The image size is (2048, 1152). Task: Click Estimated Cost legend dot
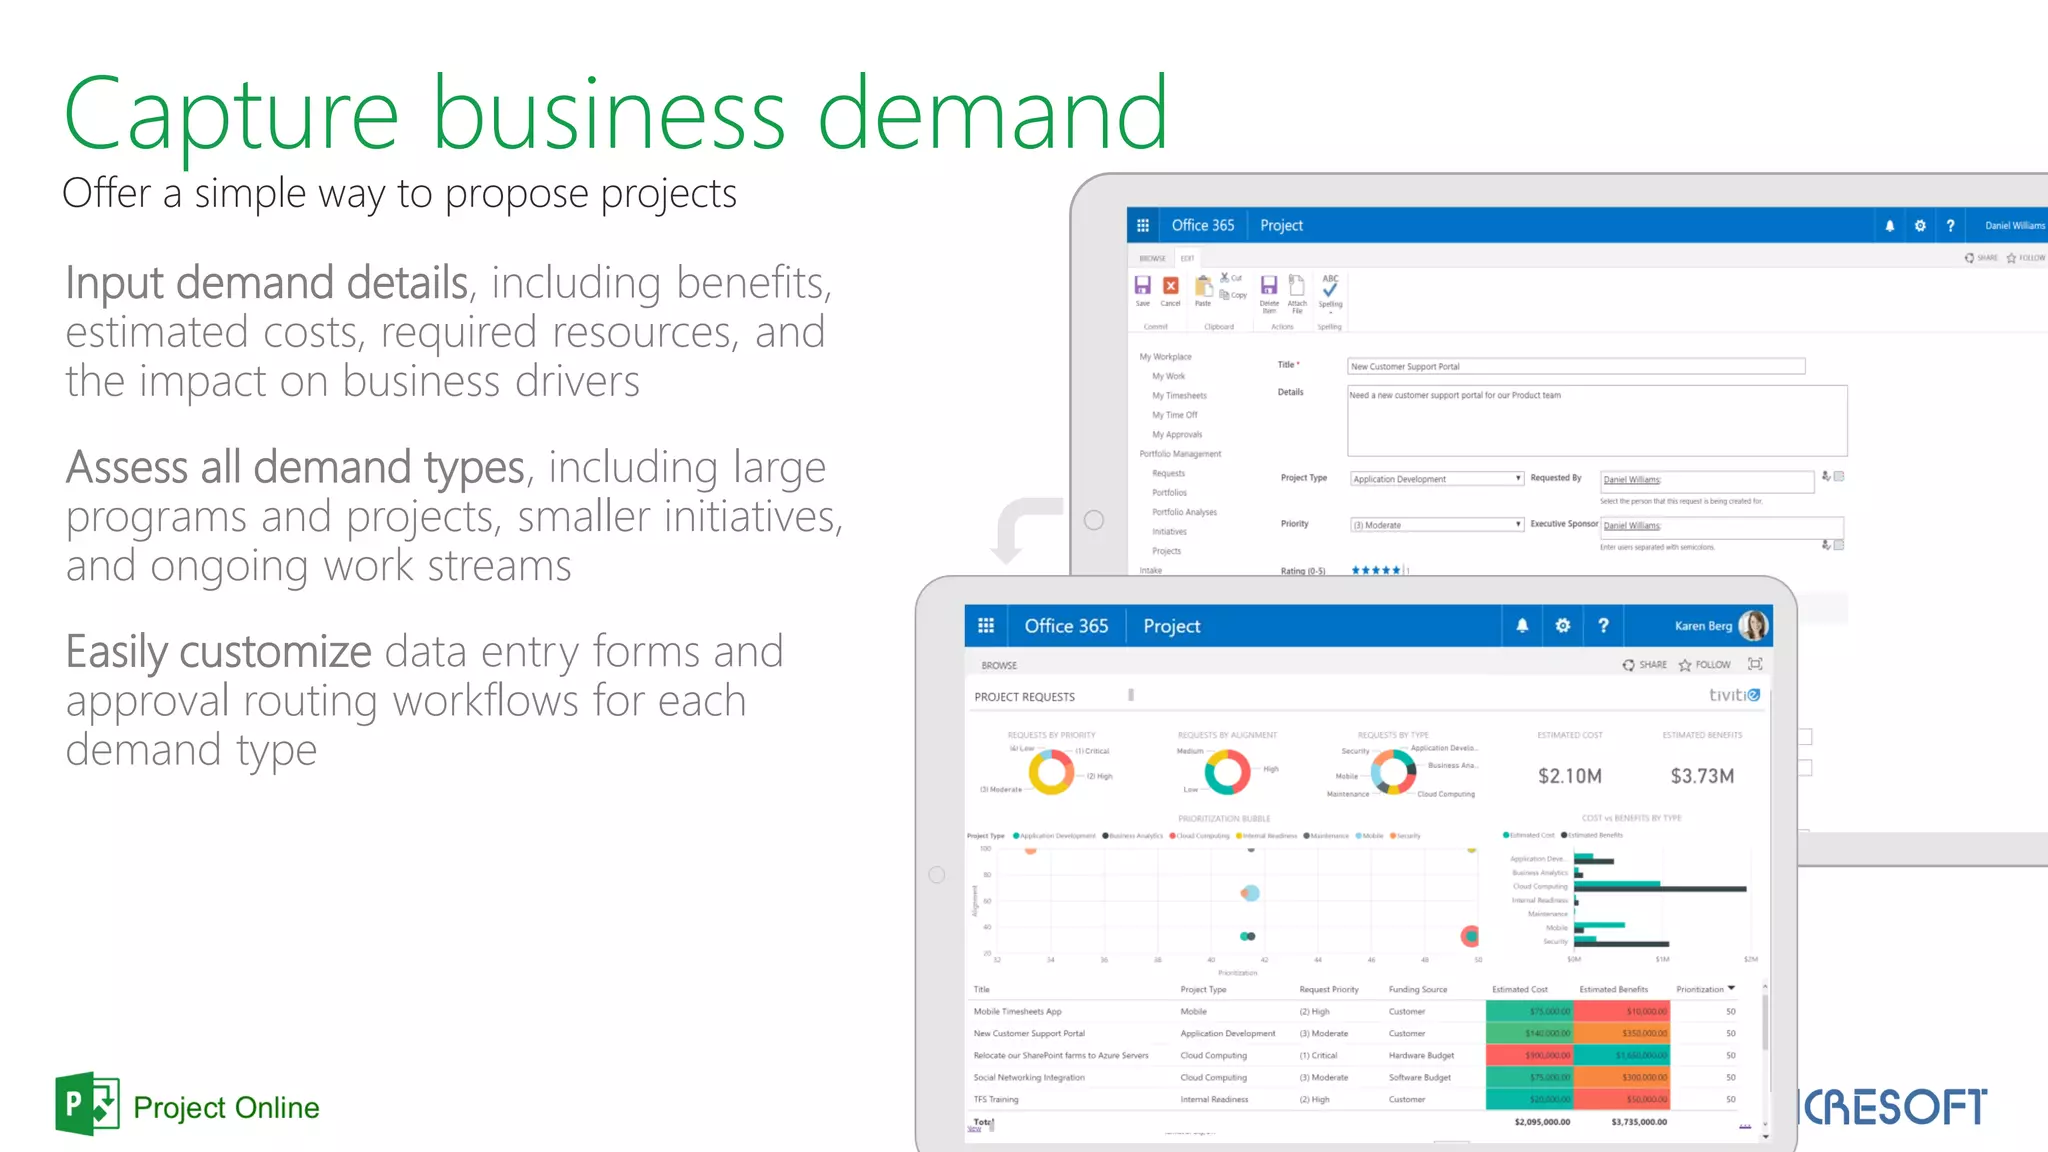point(1506,835)
